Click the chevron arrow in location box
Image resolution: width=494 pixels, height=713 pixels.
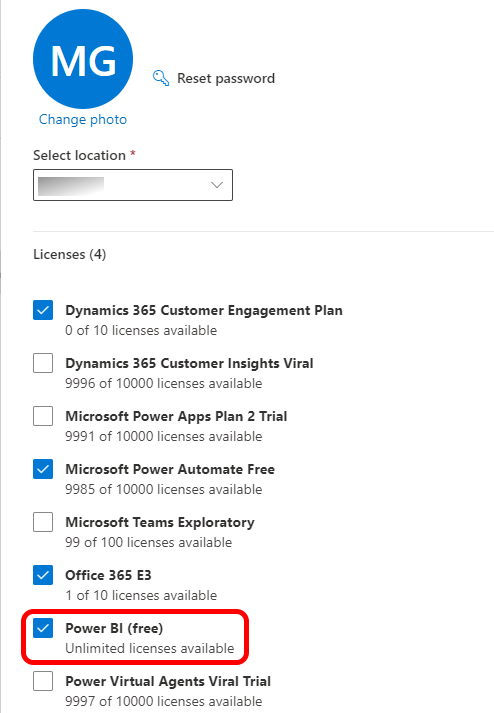tap(217, 185)
